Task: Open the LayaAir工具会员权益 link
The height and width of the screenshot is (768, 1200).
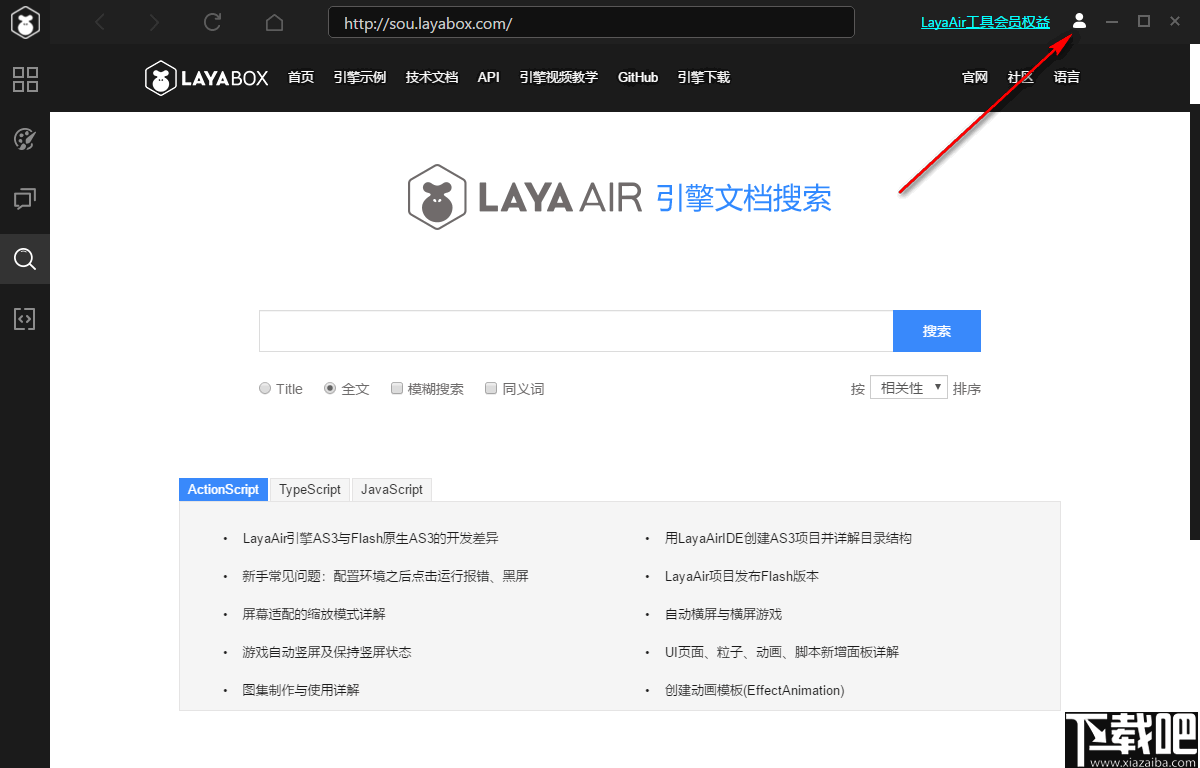Action: click(985, 21)
